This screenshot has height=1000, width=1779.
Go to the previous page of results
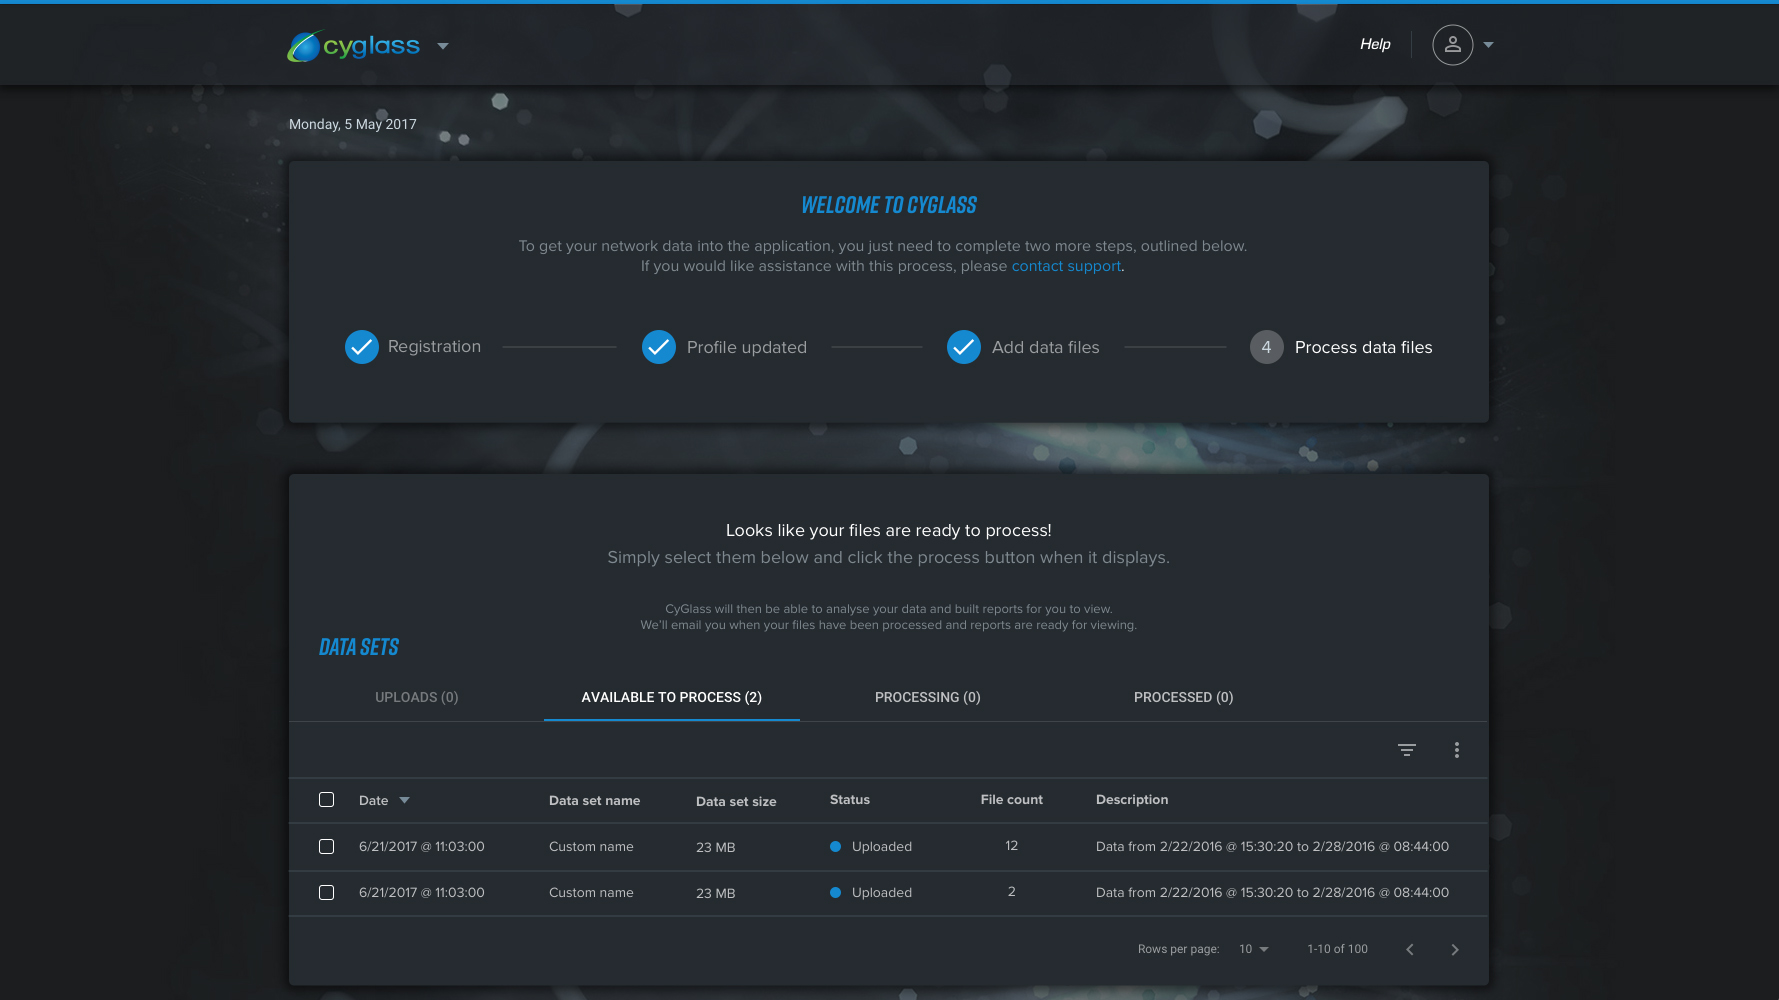[x=1409, y=949]
